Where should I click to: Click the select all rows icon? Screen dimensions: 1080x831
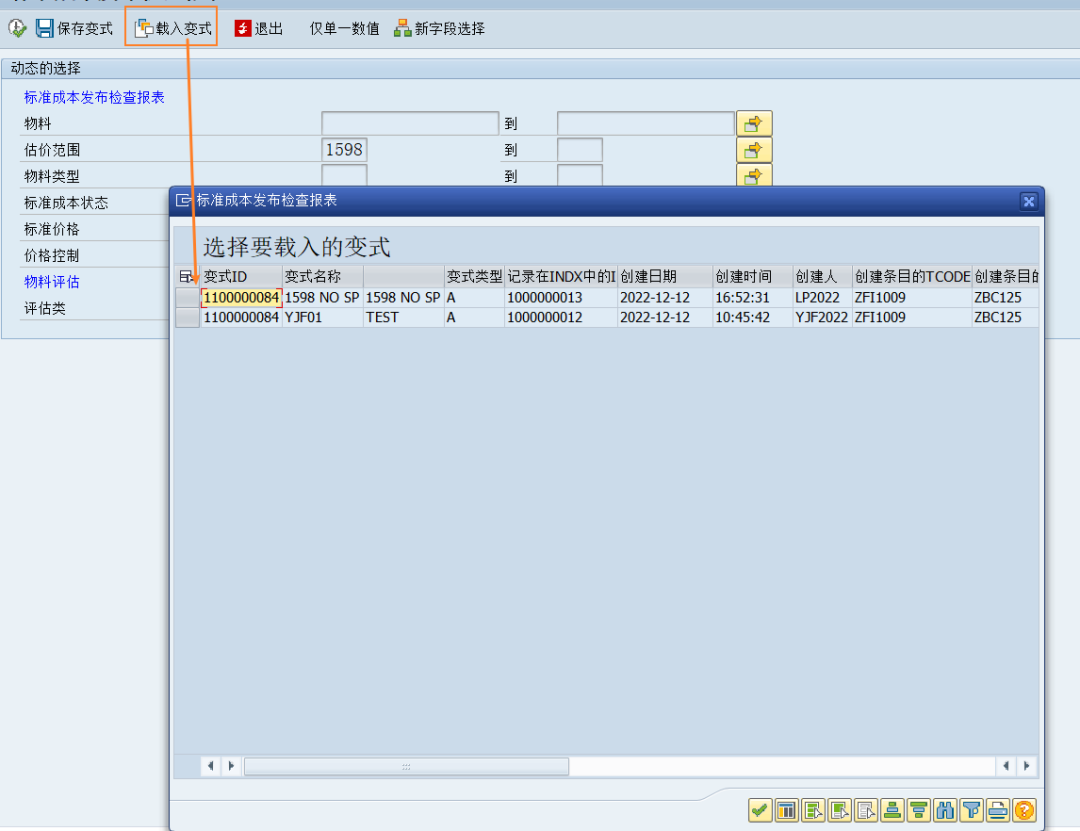813,810
